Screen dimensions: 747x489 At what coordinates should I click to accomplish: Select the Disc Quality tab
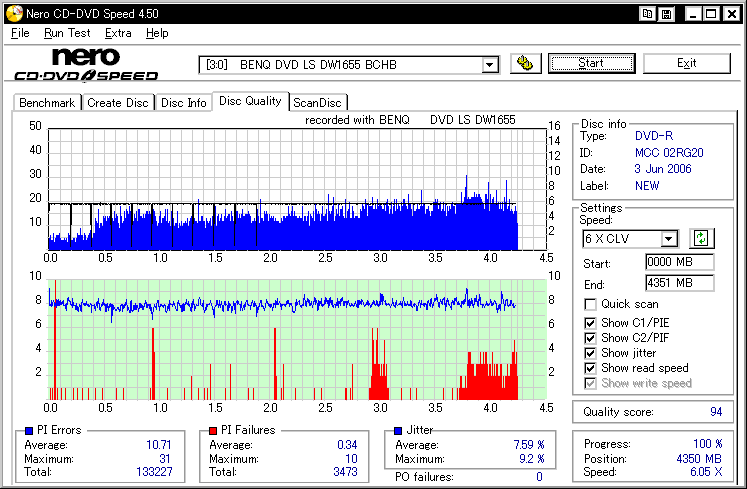coord(250,101)
